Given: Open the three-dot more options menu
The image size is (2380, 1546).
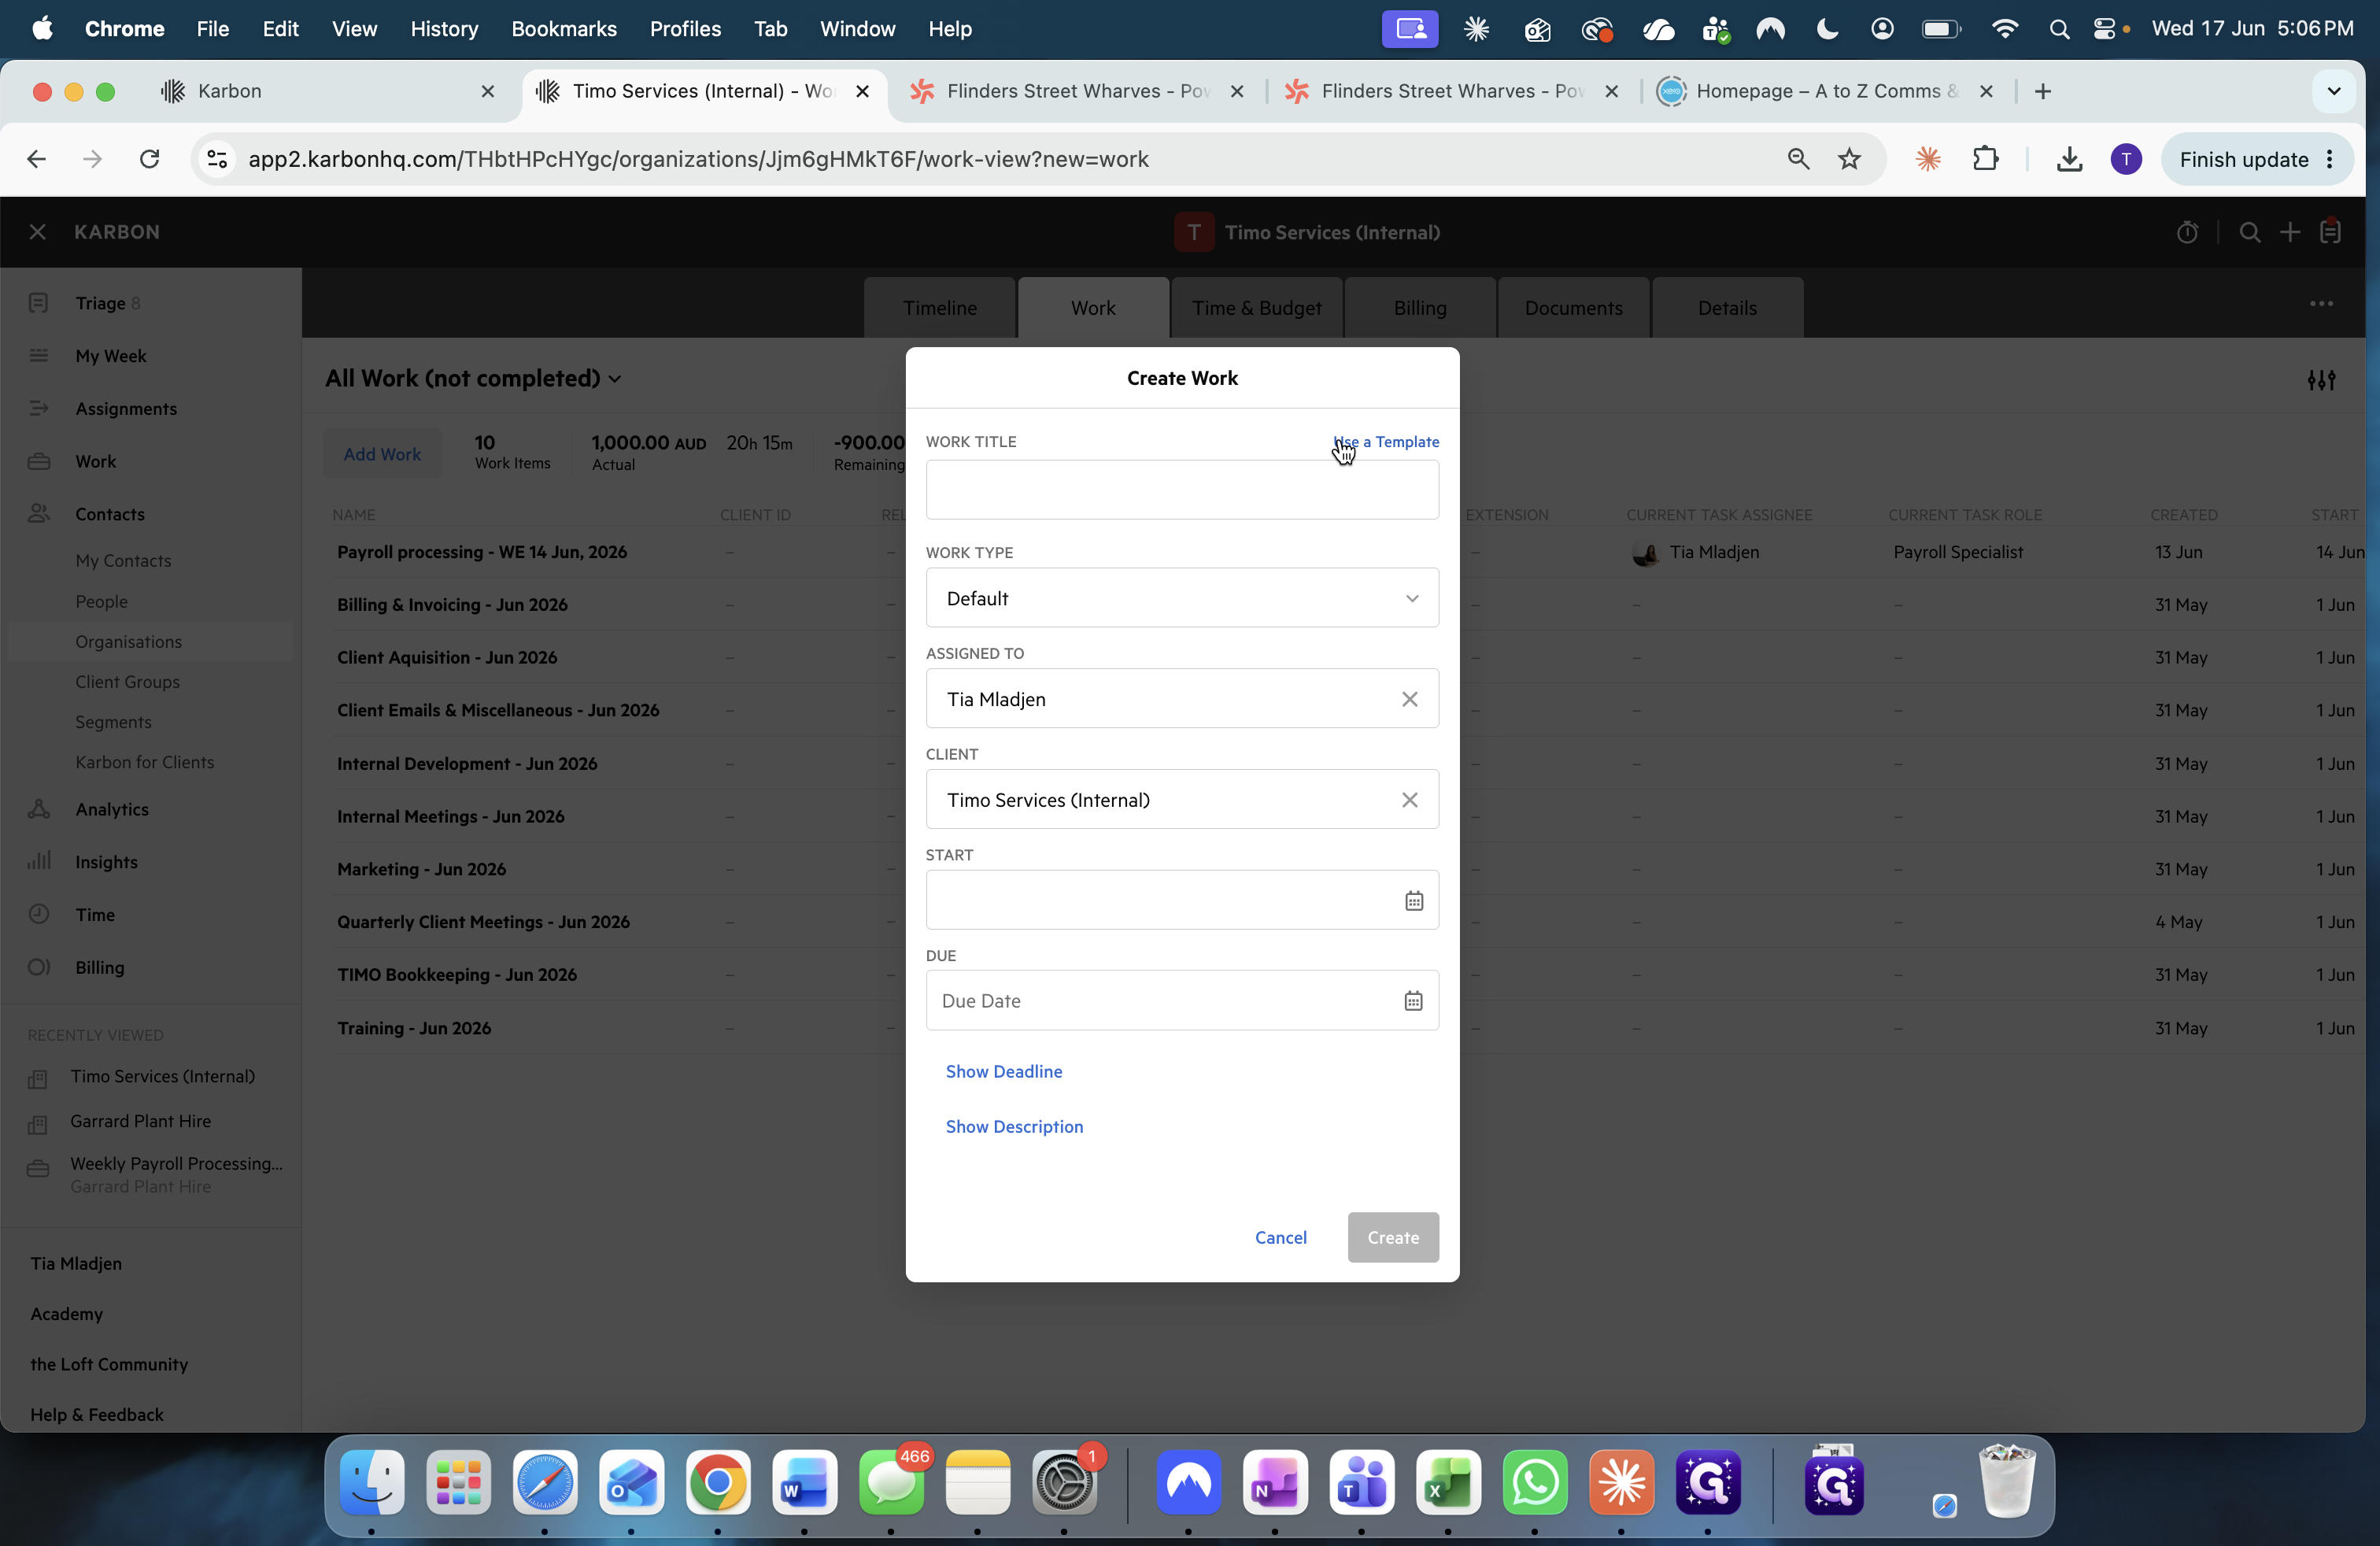Looking at the screenshot, I should pos(2321,304).
